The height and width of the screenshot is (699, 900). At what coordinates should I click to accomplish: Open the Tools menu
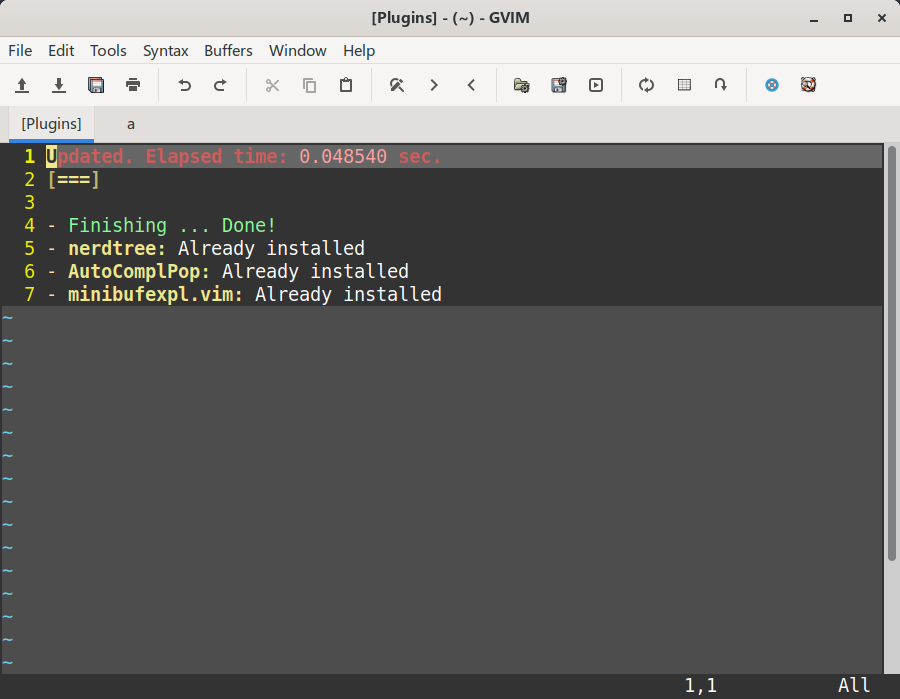coord(108,51)
